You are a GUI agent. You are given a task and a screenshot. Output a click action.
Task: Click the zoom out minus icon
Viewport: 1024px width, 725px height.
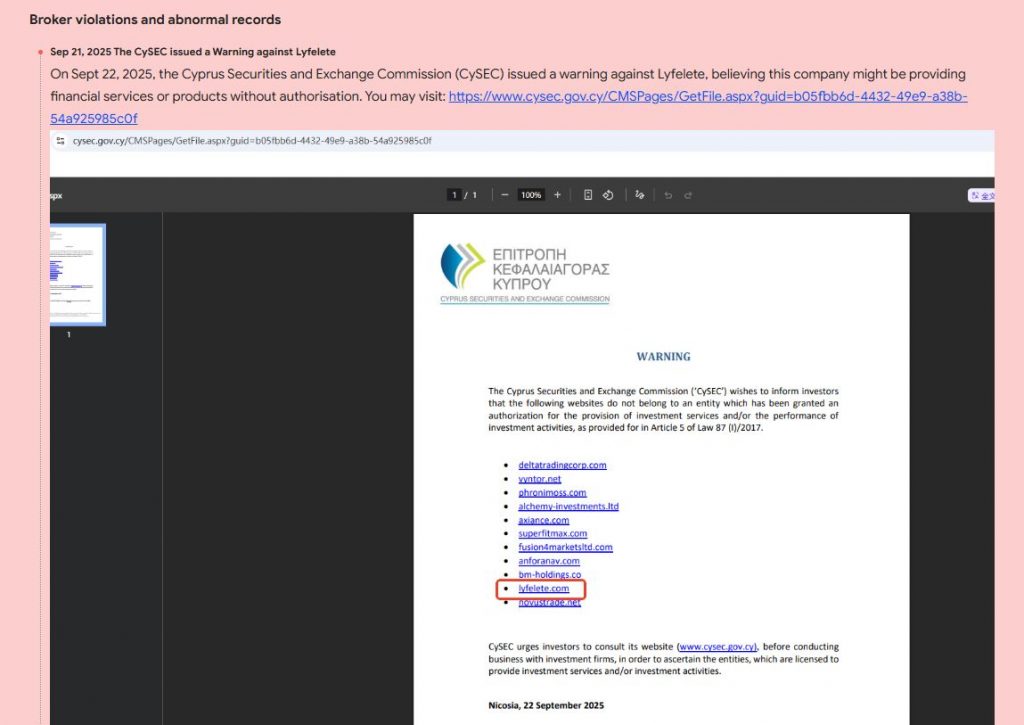pos(505,195)
